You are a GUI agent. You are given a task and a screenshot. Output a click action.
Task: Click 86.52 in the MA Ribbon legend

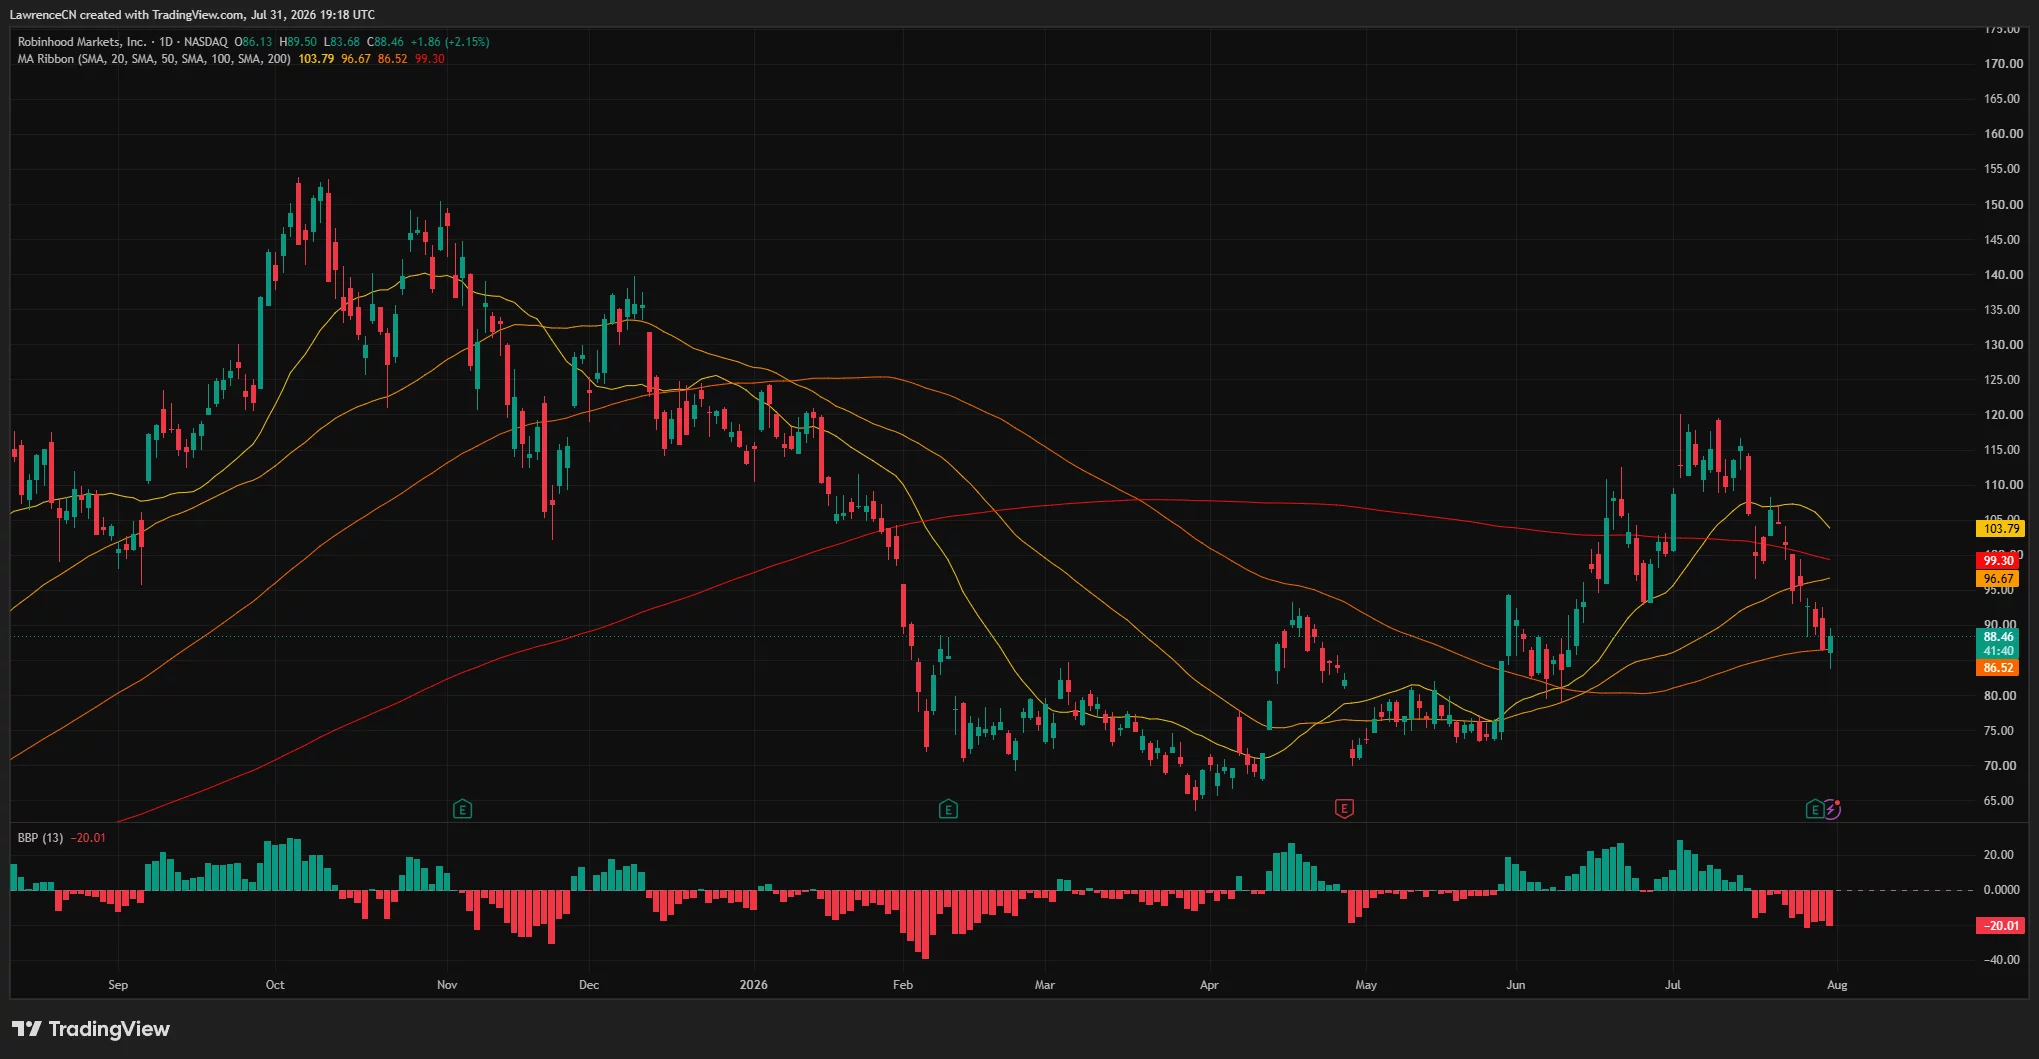(x=392, y=59)
